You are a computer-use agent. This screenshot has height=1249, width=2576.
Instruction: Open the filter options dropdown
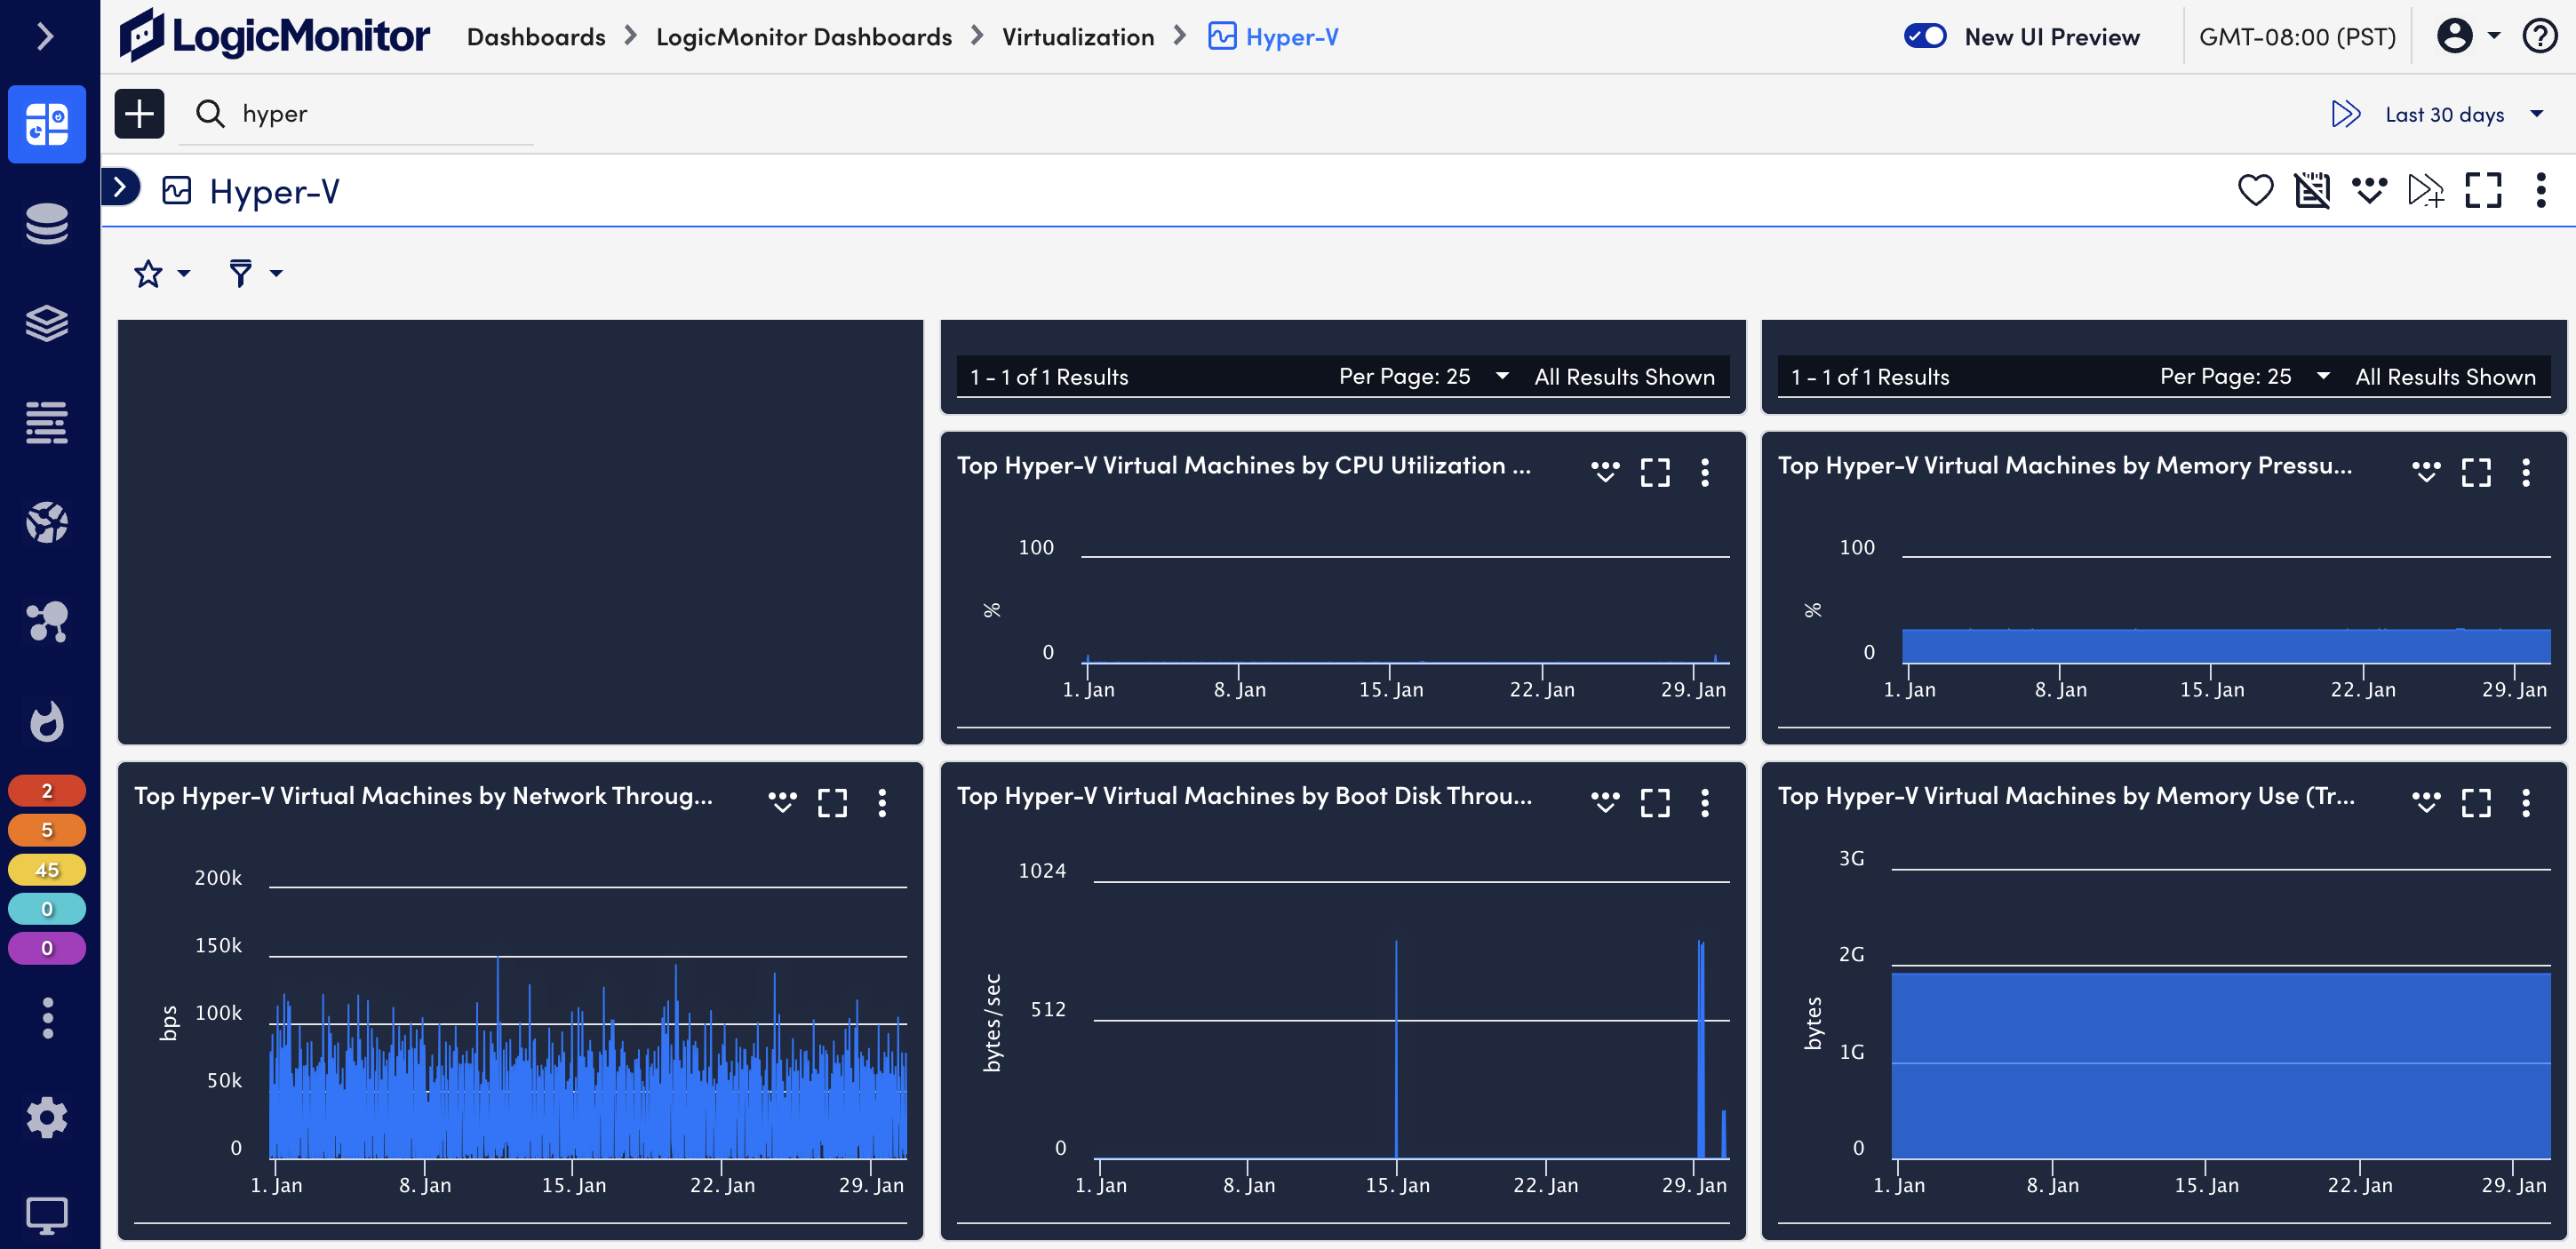pyautogui.click(x=253, y=273)
